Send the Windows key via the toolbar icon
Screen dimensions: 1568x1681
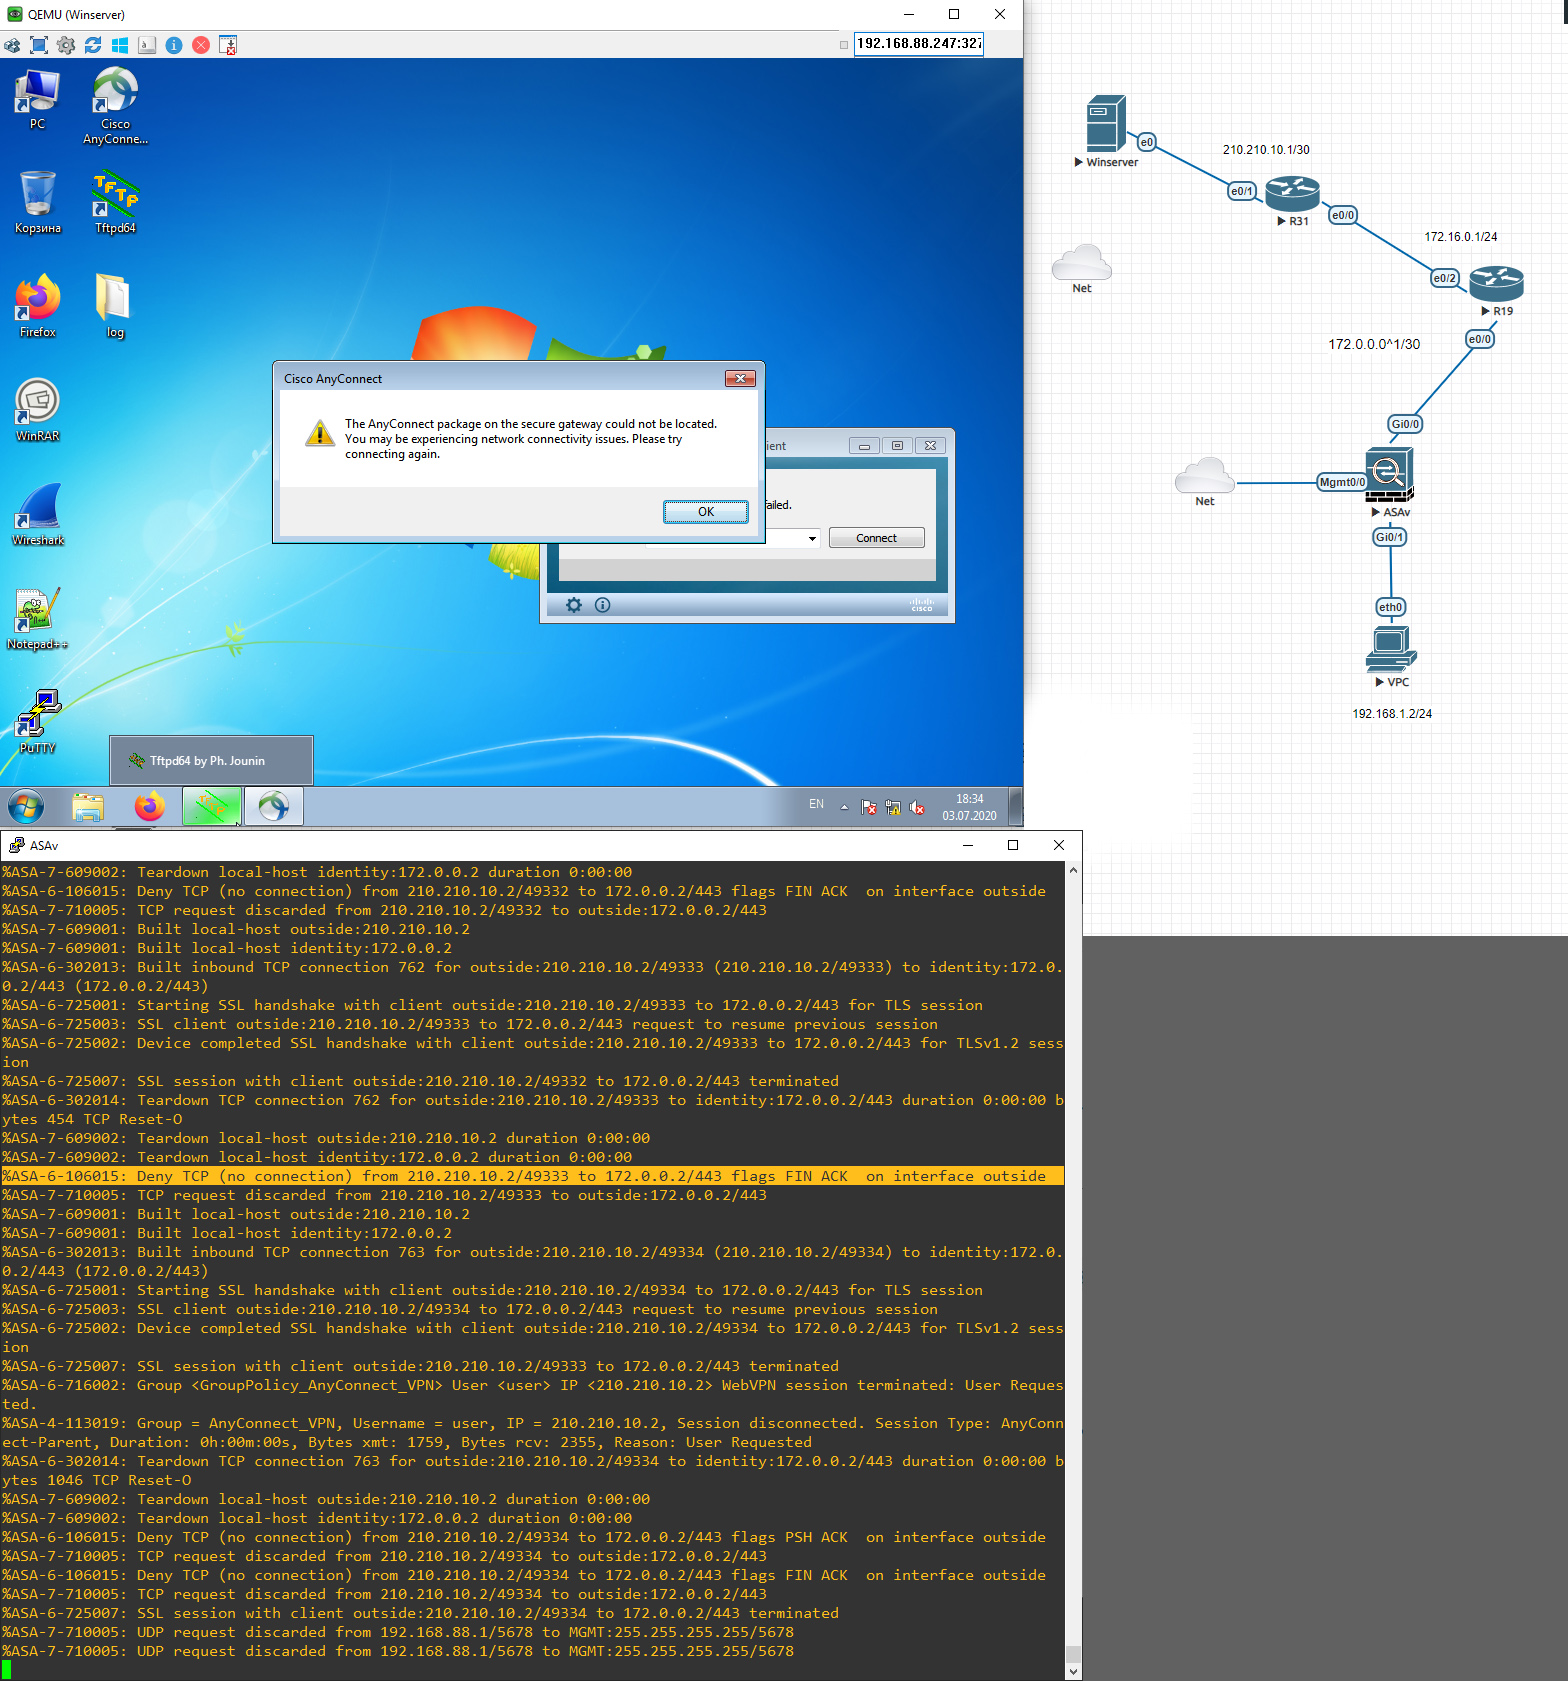pyautogui.click(x=120, y=45)
